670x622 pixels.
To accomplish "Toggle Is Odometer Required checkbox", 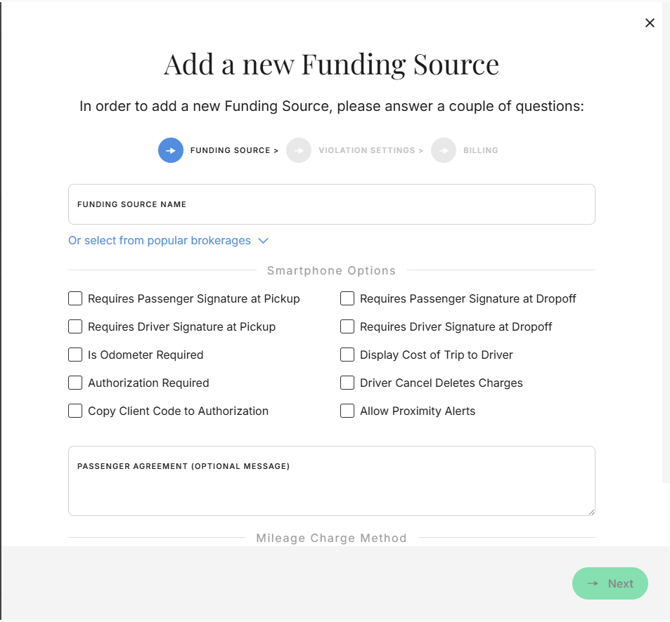I will click(75, 354).
